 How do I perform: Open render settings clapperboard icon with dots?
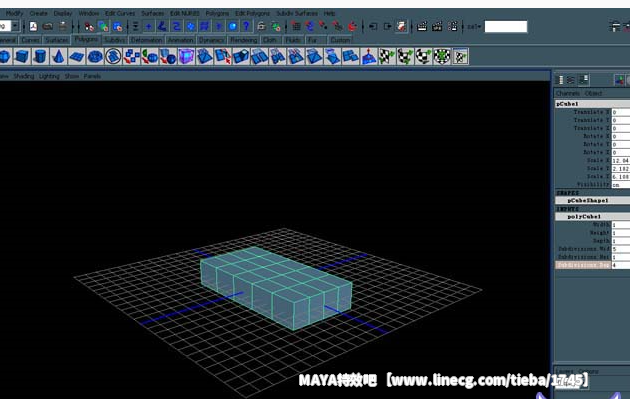(452, 27)
